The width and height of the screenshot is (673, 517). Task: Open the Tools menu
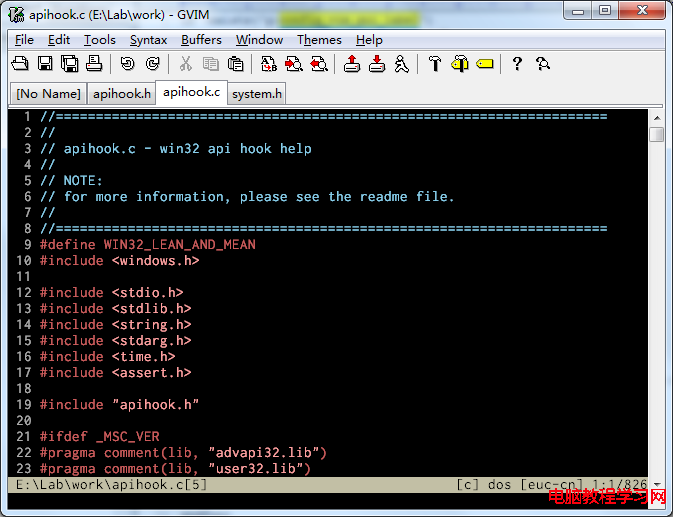100,40
